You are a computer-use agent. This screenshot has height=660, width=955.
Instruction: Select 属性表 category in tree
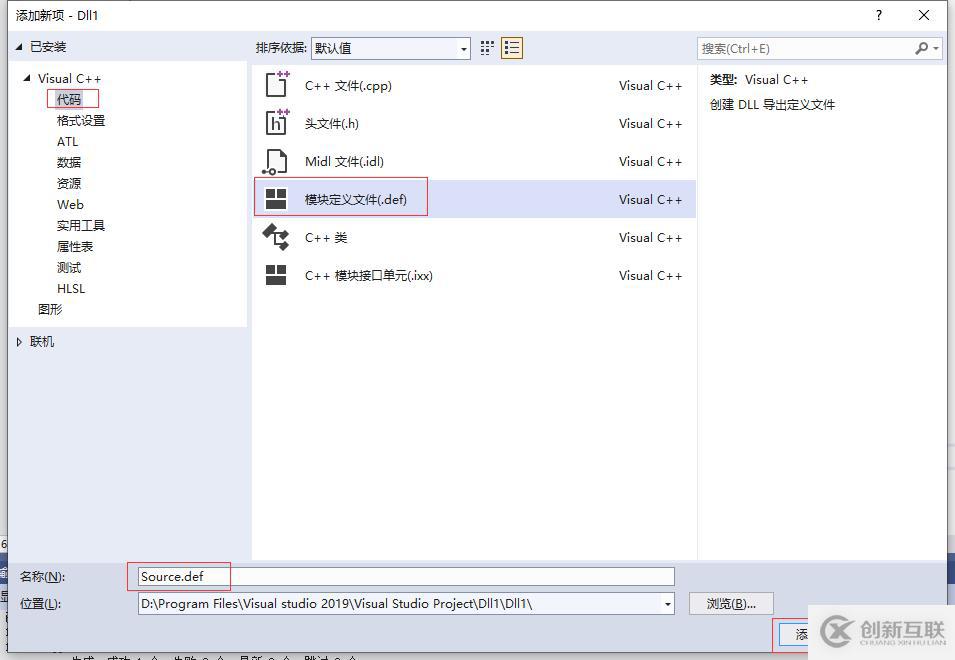(x=75, y=247)
